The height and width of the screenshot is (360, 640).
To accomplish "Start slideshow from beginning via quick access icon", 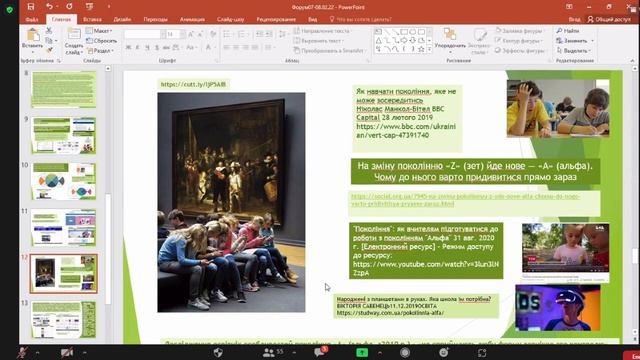I will [89, 7].
